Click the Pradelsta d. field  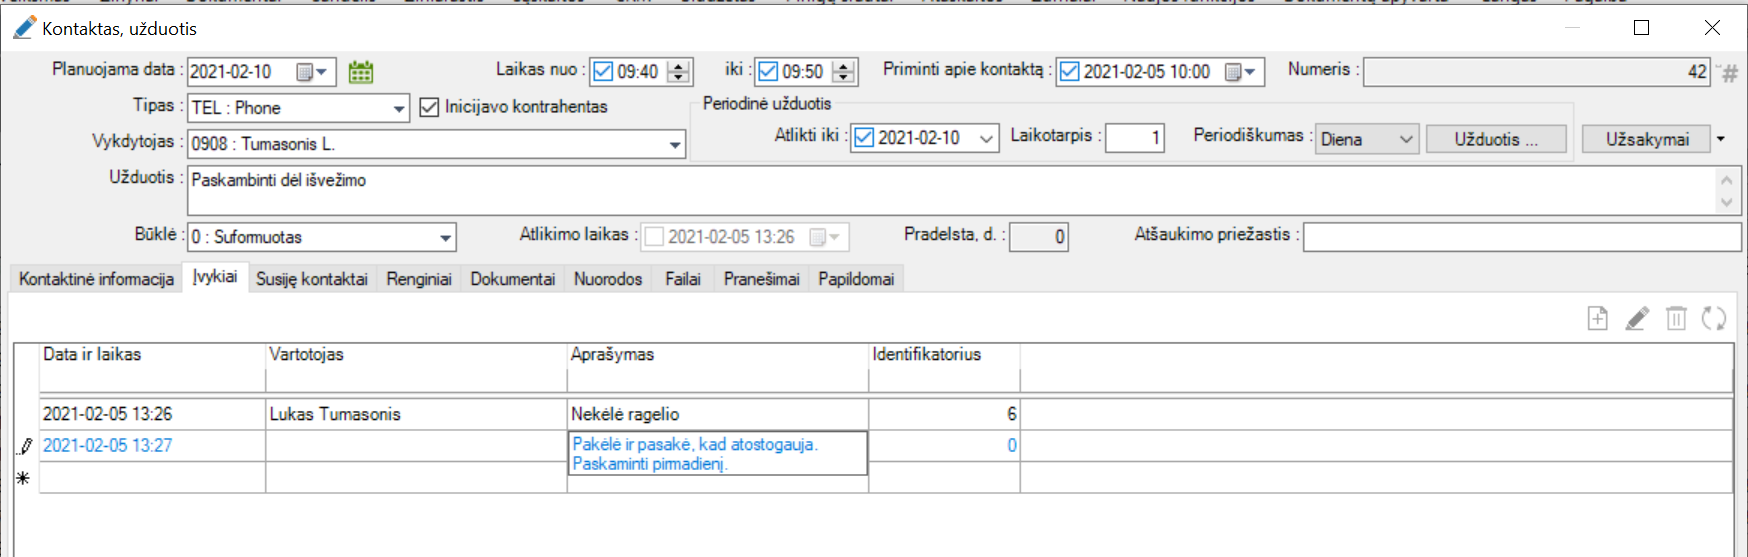pos(1038,237)
